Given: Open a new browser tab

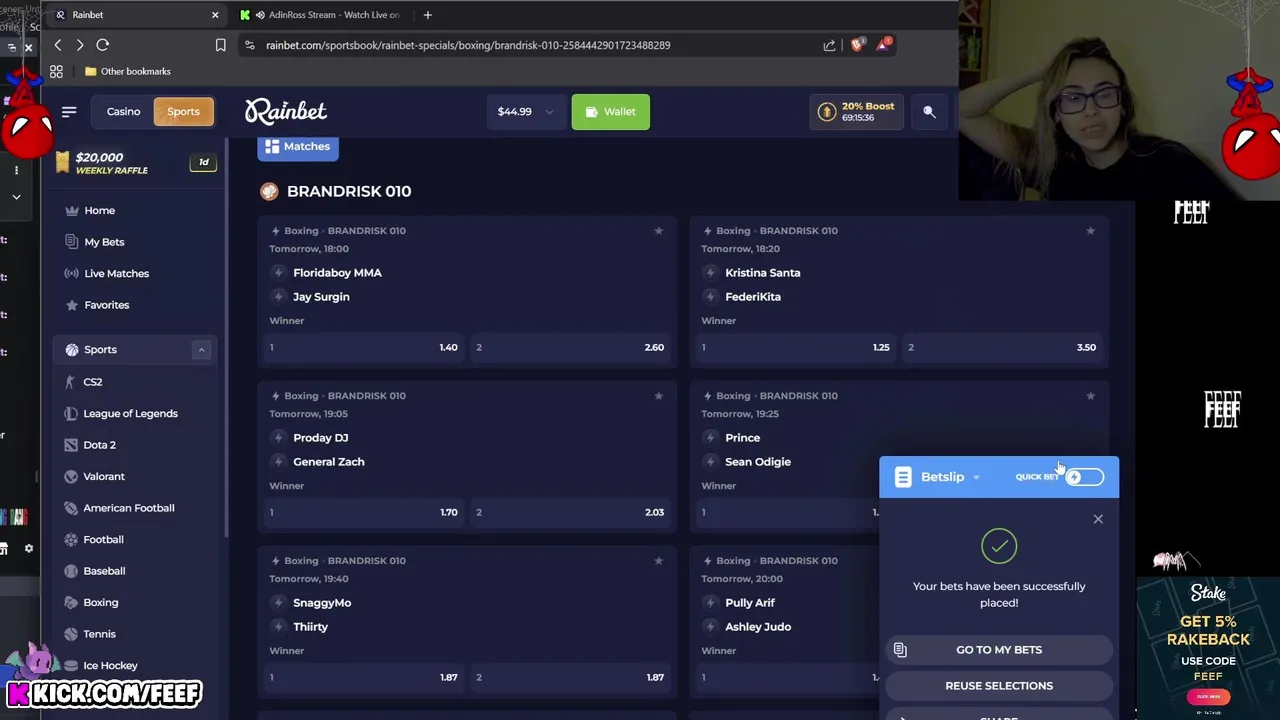Looking at the screenshot, I should click(428, 15).
